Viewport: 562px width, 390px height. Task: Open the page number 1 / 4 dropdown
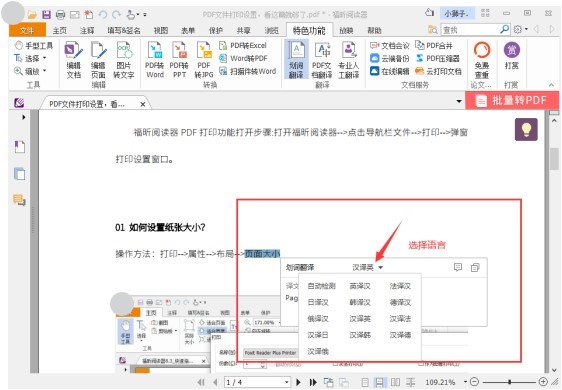(x=286, y=382)
